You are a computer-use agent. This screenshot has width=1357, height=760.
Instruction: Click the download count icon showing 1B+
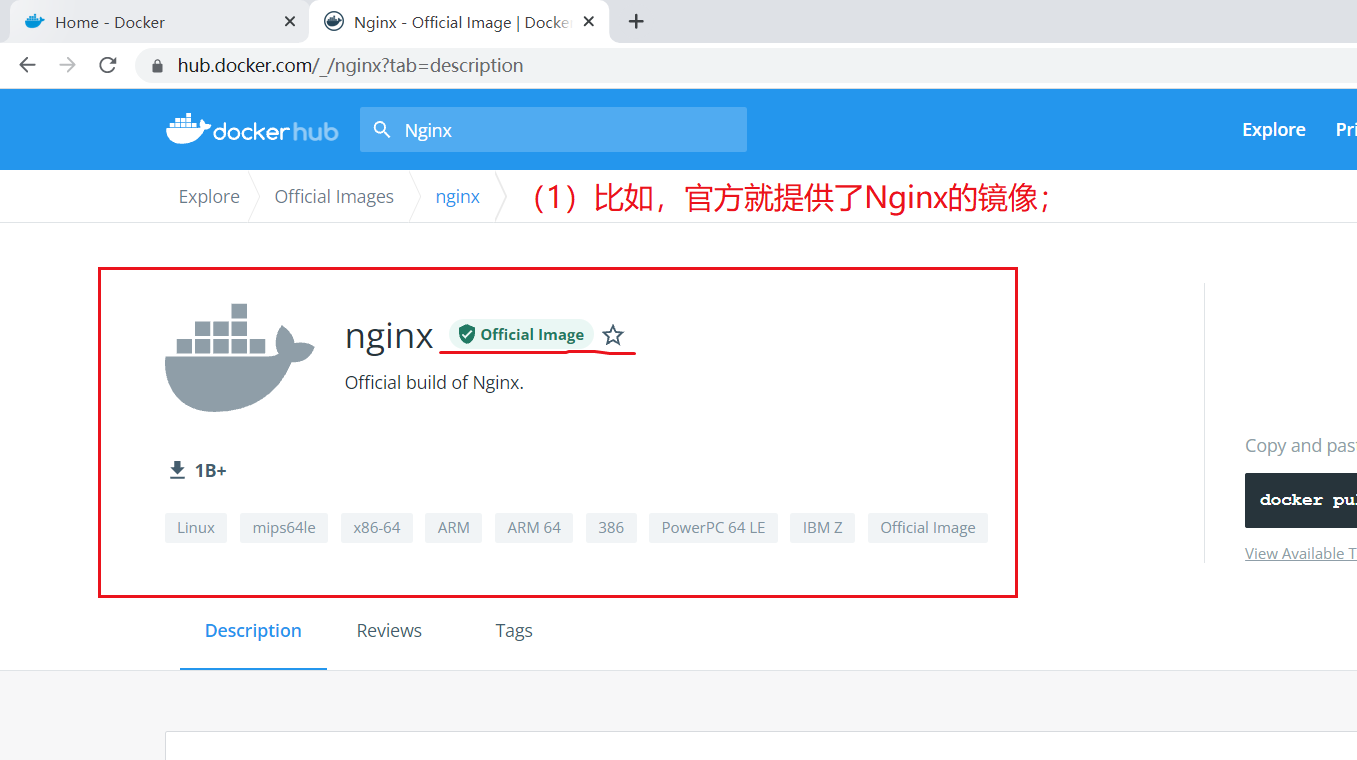(x=177, y=468)
